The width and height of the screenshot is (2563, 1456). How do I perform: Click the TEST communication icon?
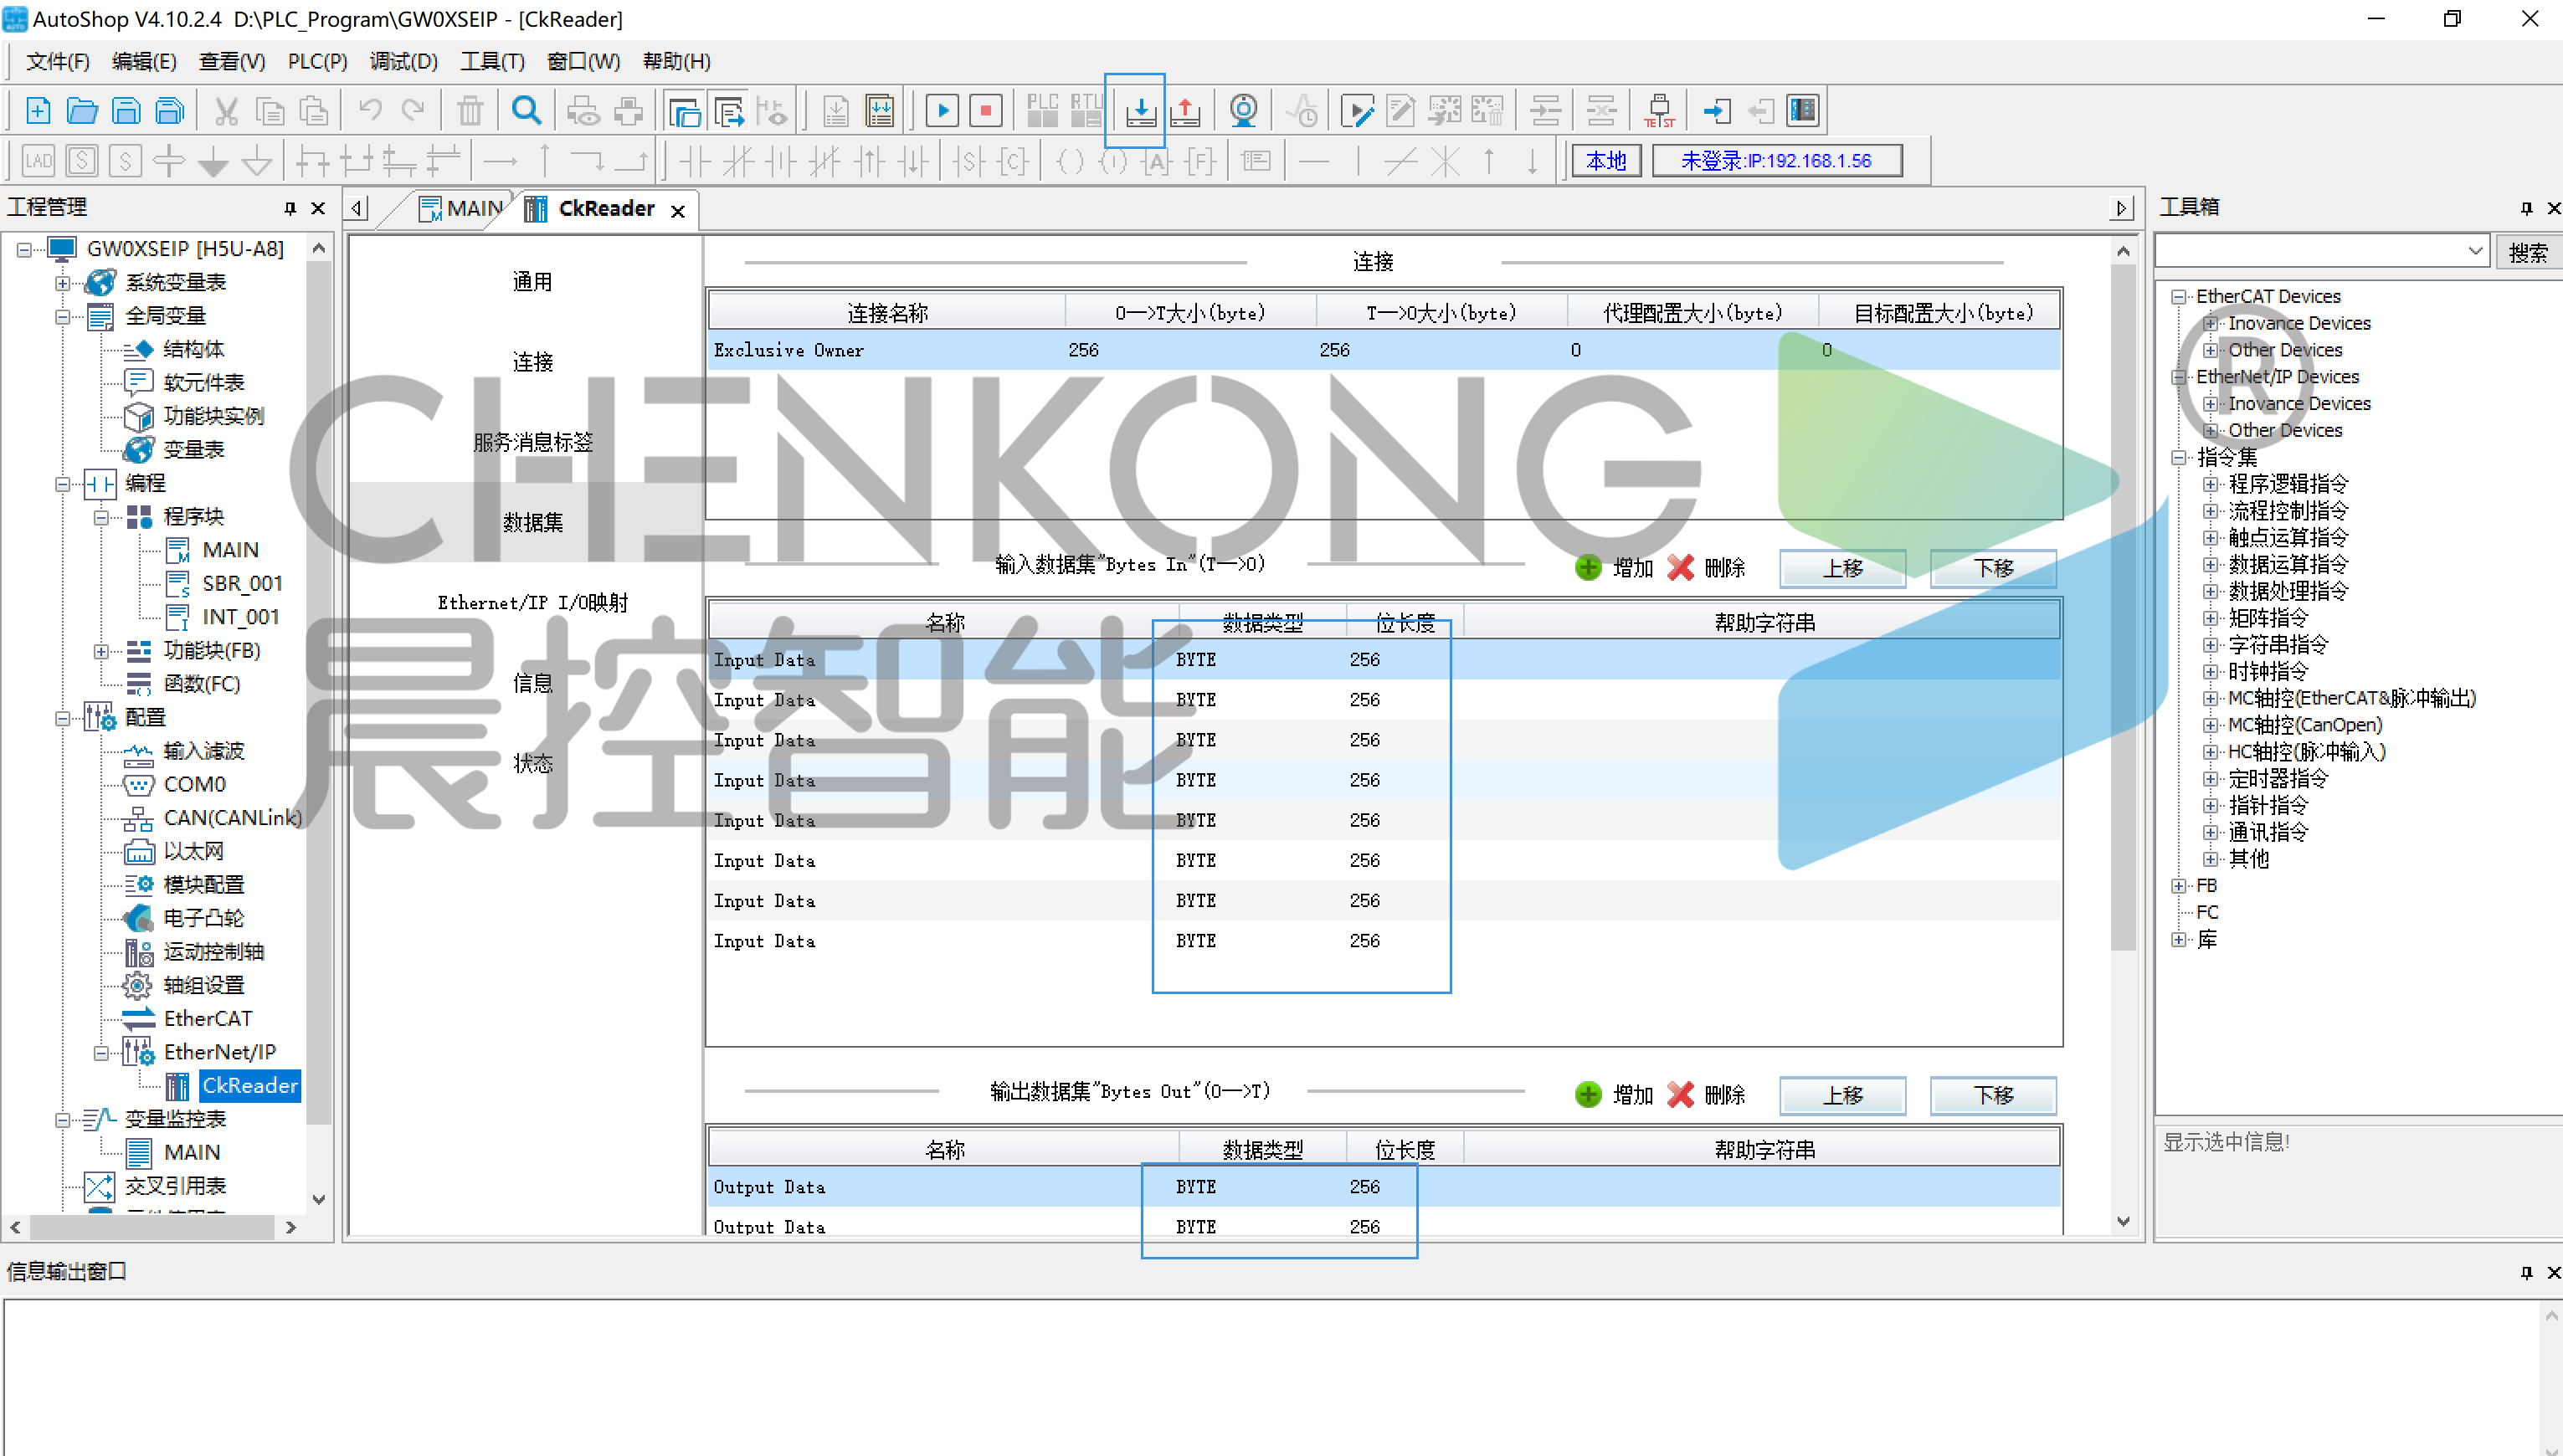click(1659, 111)
